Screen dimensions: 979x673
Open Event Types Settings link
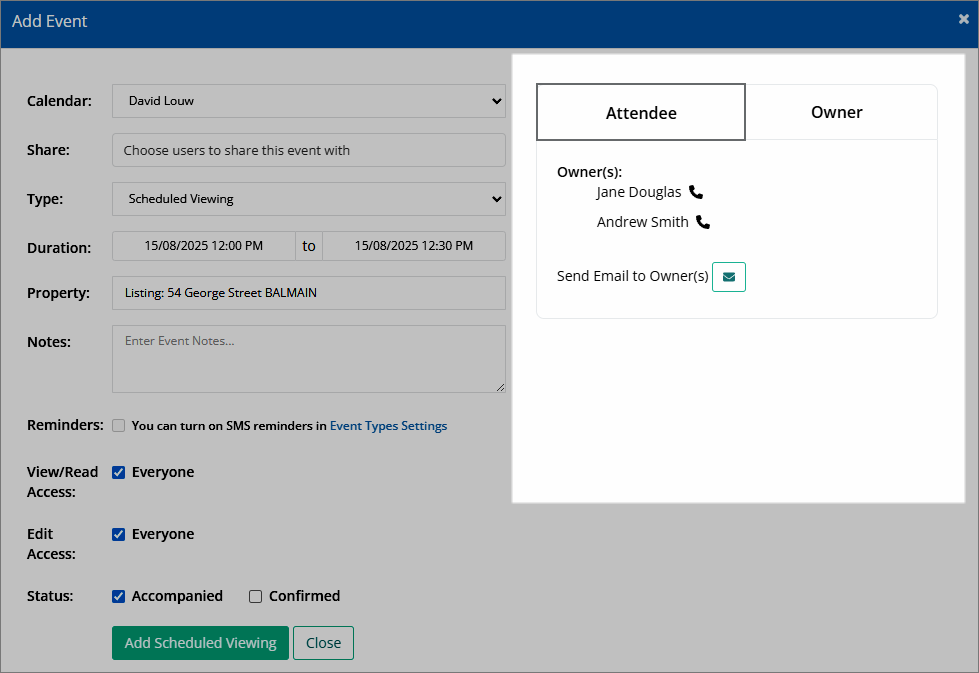pyautogui.click(x=388, y=426)
